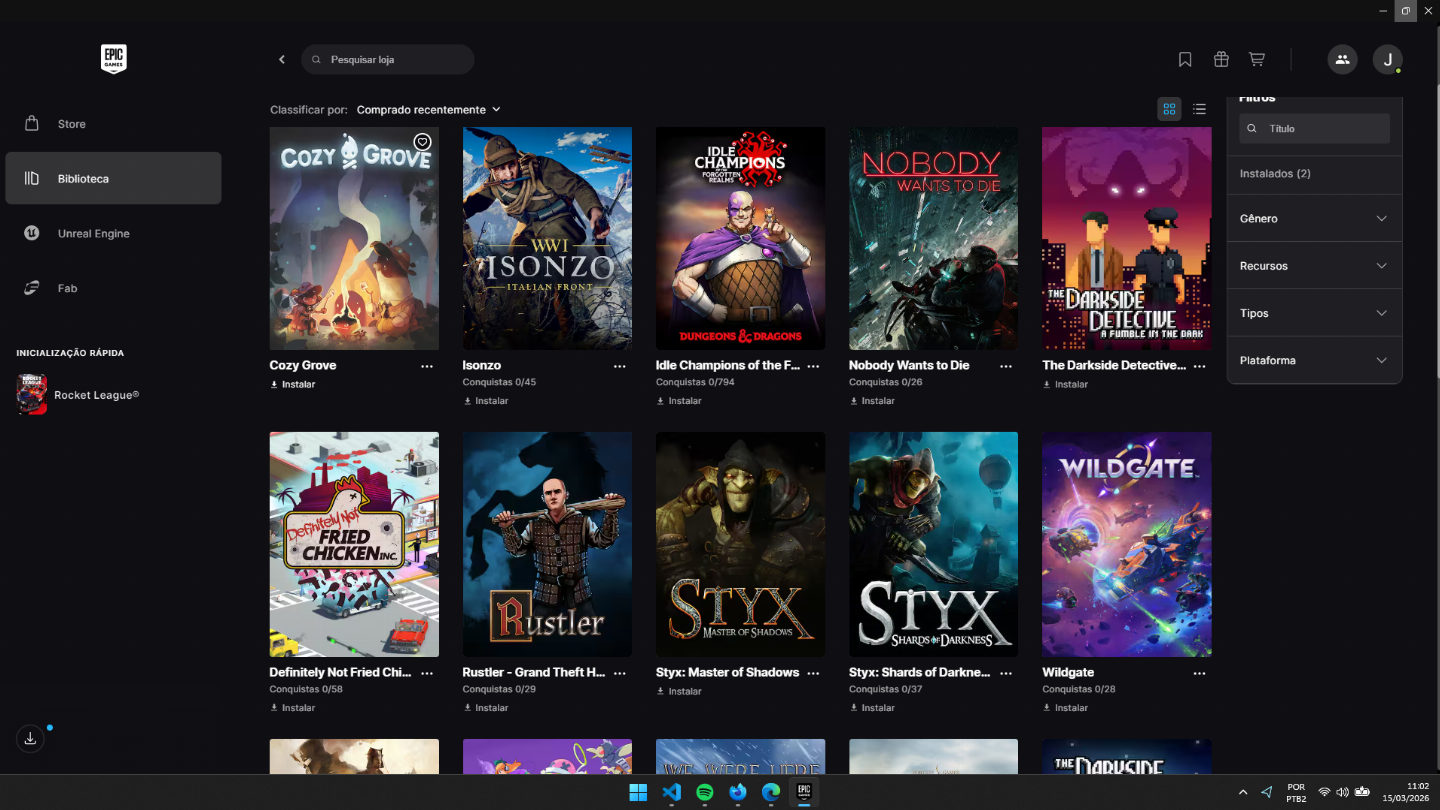Open more options for Isonzo
This screenshot has height=810, width=1440.
(620, 366)
